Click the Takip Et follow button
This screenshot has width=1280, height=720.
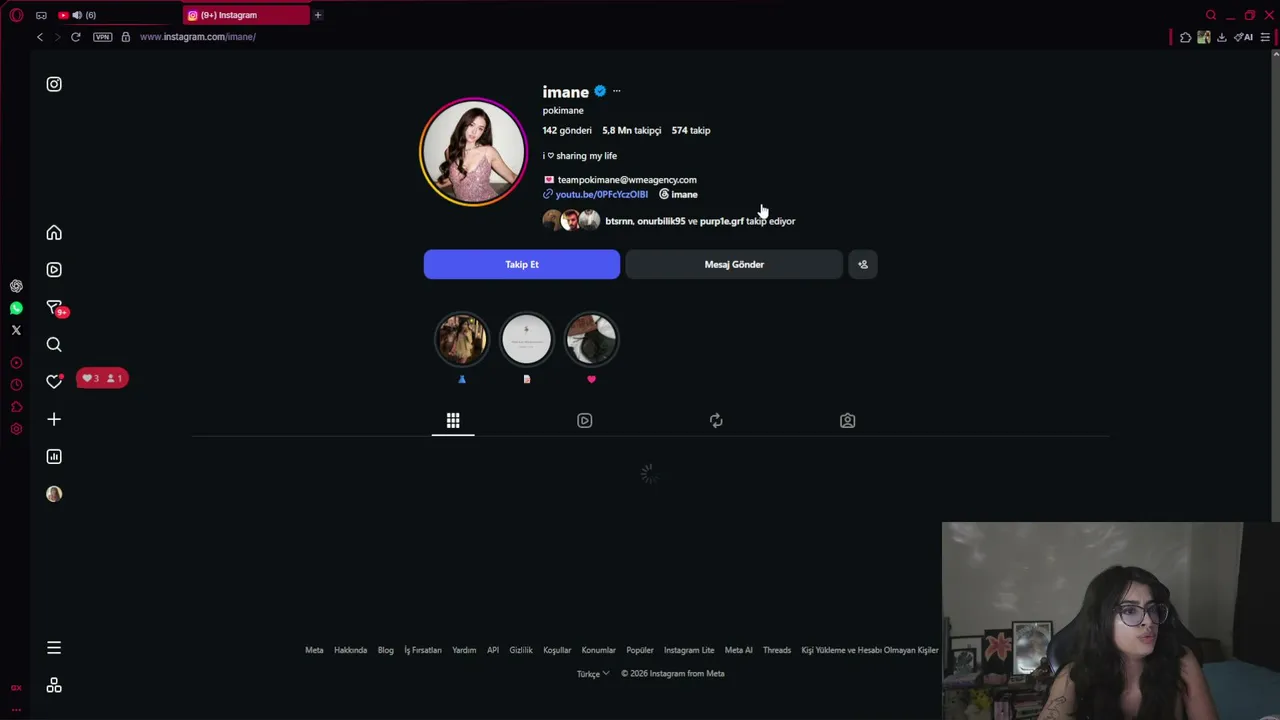[x=522, y=264]
